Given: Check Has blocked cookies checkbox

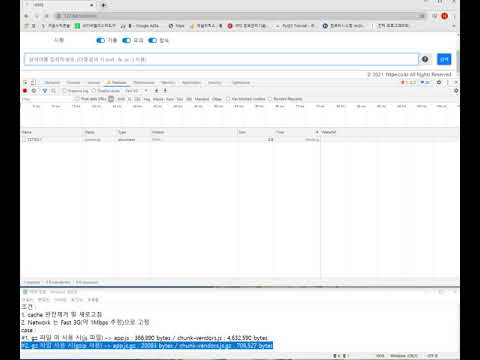Looking at the screenshot, I should pos(228,99).
